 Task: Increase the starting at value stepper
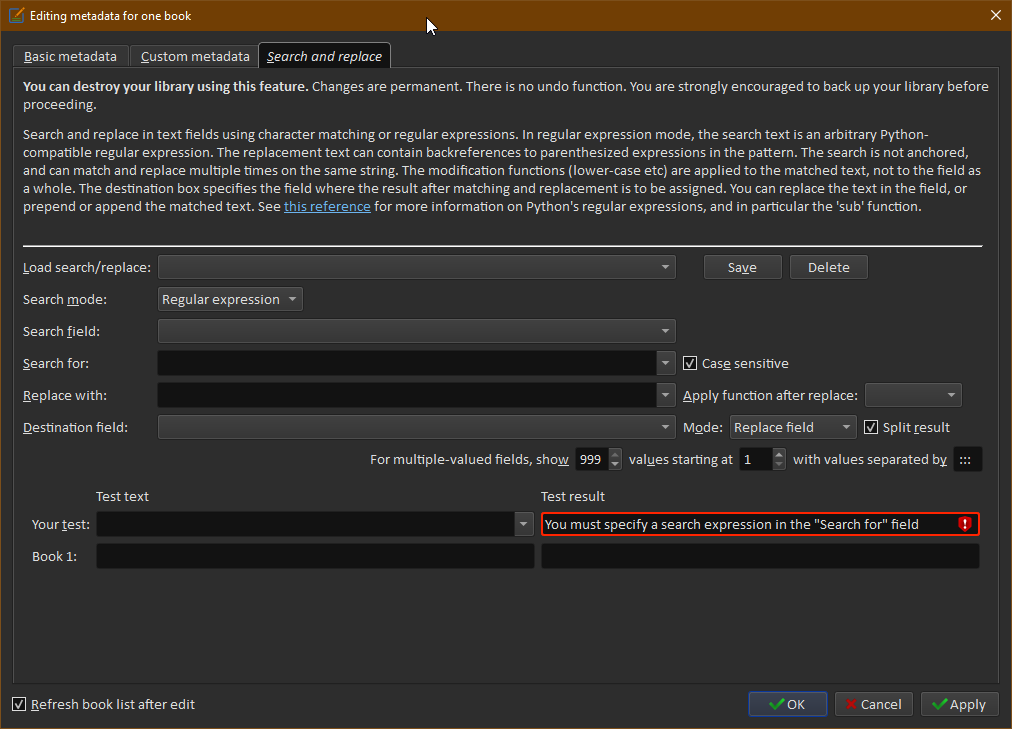pyautogui.click(x=779, y=454)
